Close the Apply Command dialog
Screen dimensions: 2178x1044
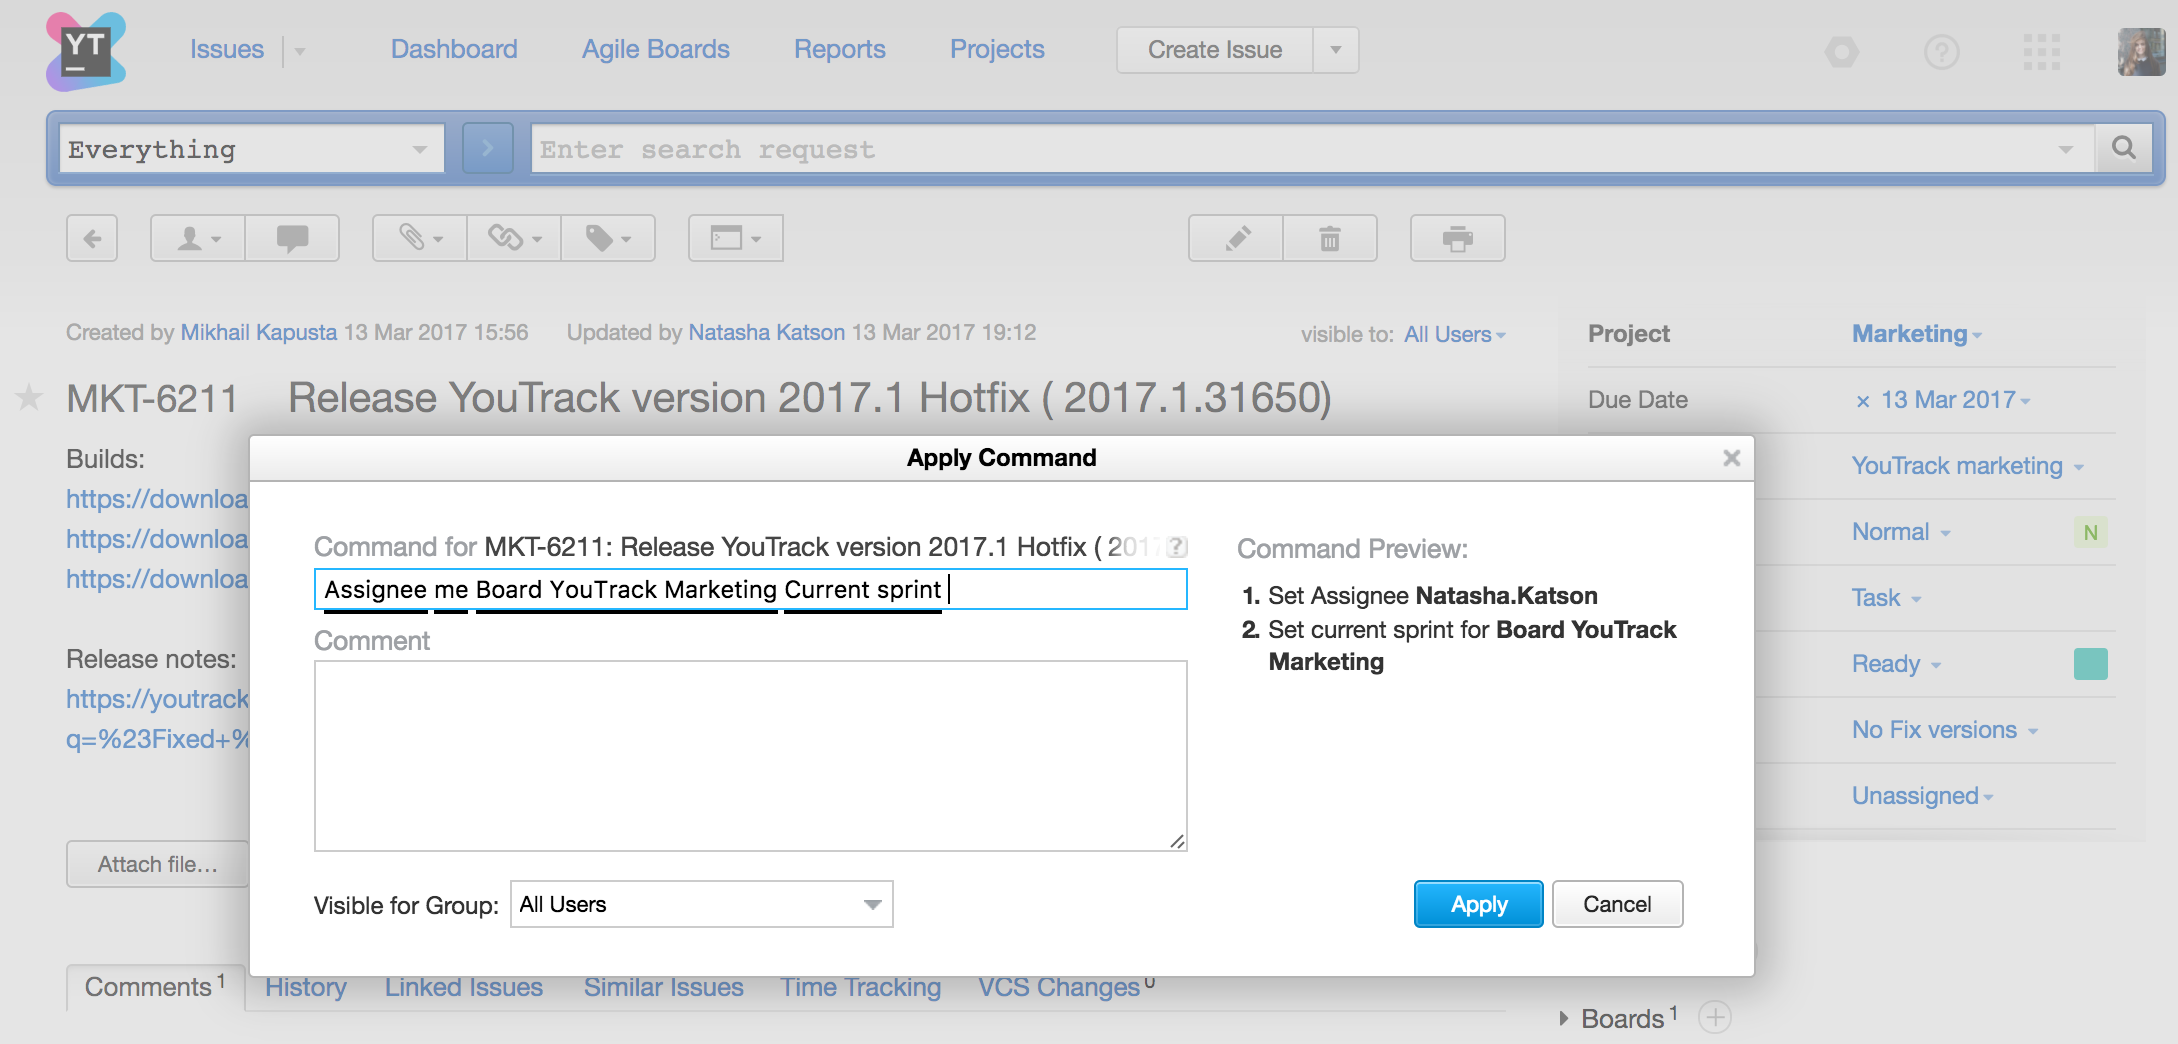pos(1732,458)
